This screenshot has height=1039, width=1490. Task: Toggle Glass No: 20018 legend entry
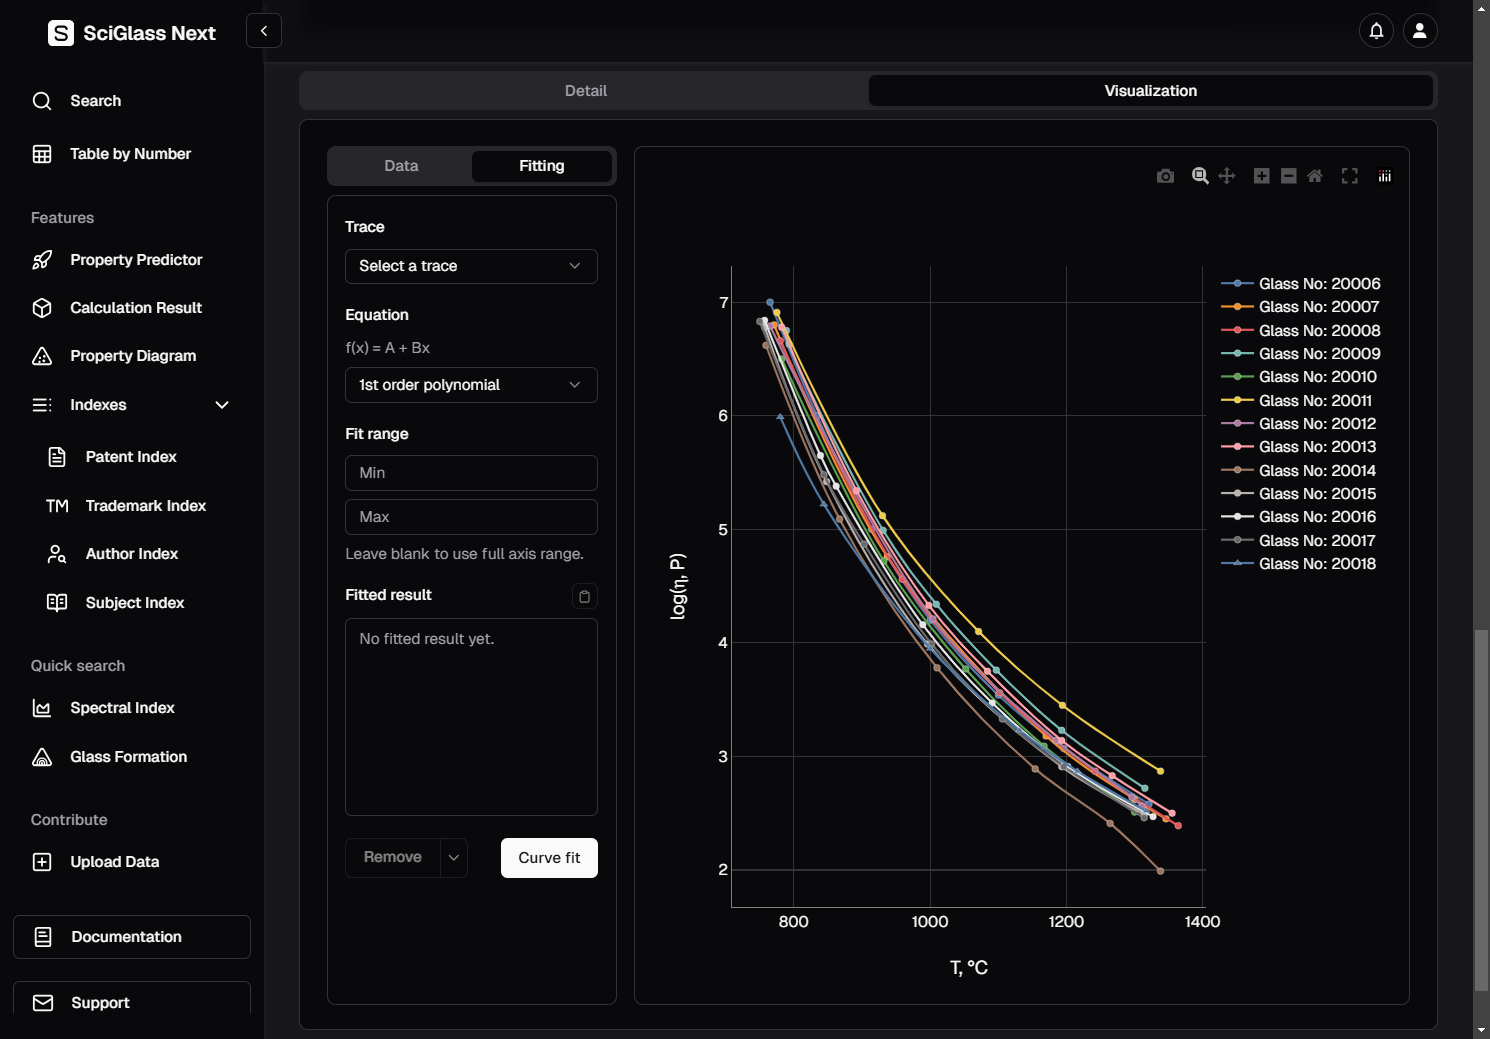1316,564
